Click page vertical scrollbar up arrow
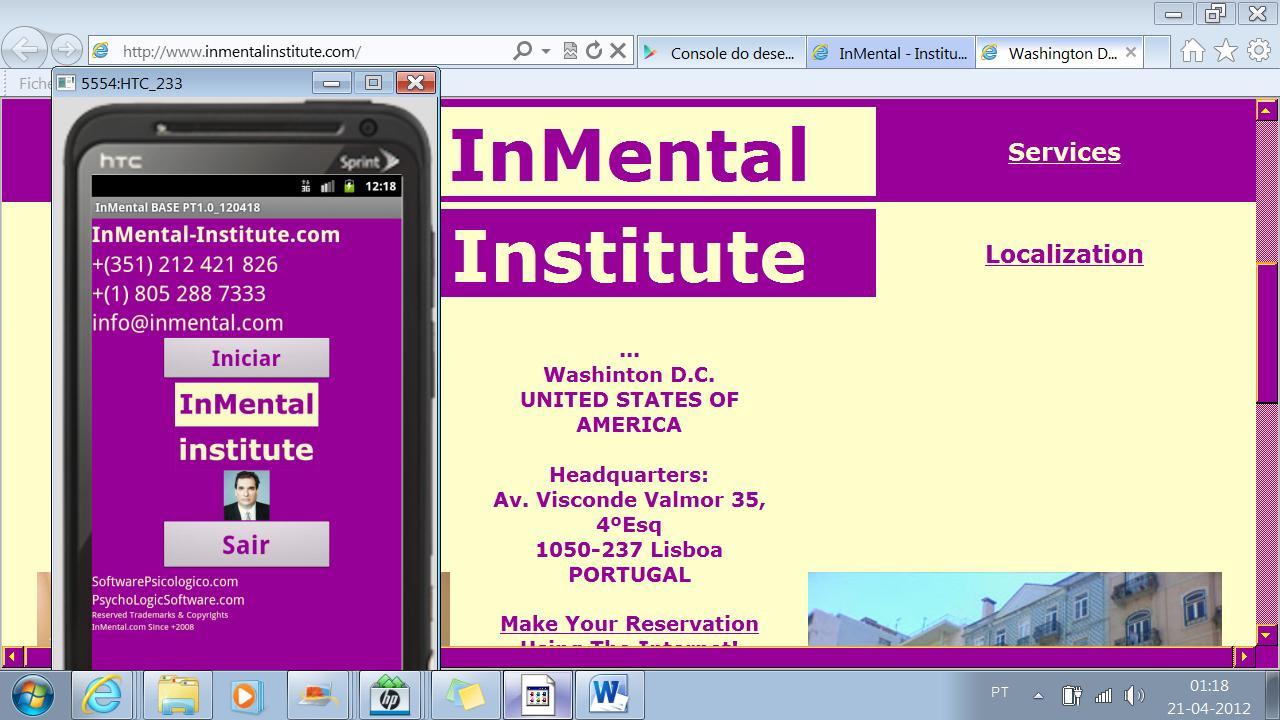Viewport: 1280px width, 720px height. click(1266, 110)
